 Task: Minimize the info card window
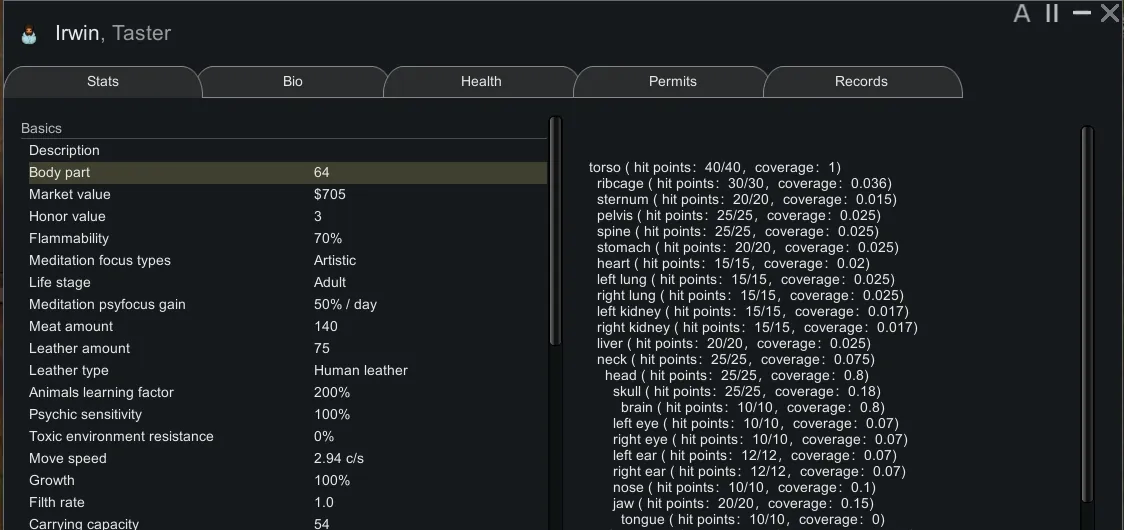[x=1081, y=13]
